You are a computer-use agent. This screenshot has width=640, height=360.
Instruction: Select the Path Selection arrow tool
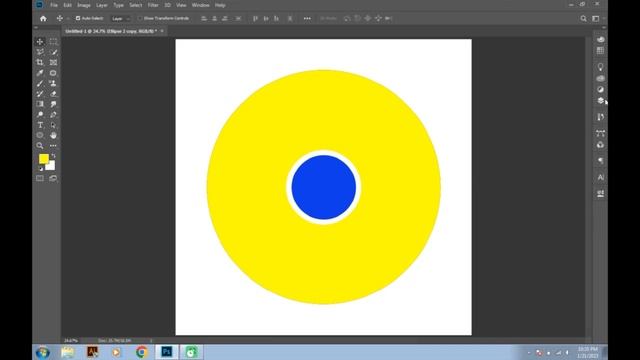(53, 125)
